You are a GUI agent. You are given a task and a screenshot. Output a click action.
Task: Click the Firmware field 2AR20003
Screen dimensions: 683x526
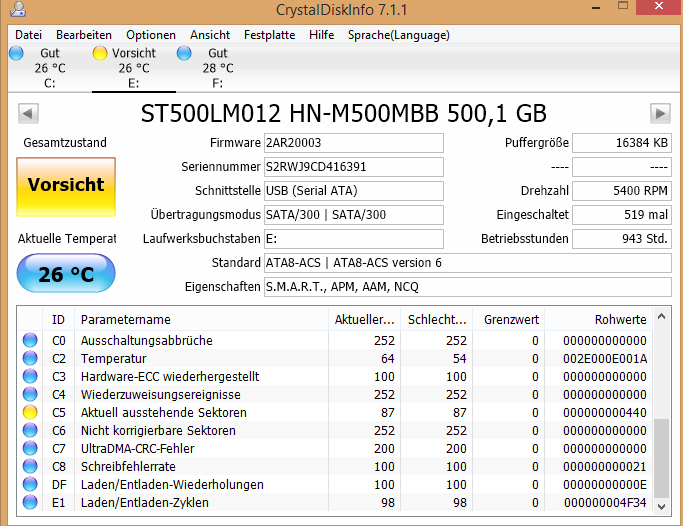(x=354, y=143)
